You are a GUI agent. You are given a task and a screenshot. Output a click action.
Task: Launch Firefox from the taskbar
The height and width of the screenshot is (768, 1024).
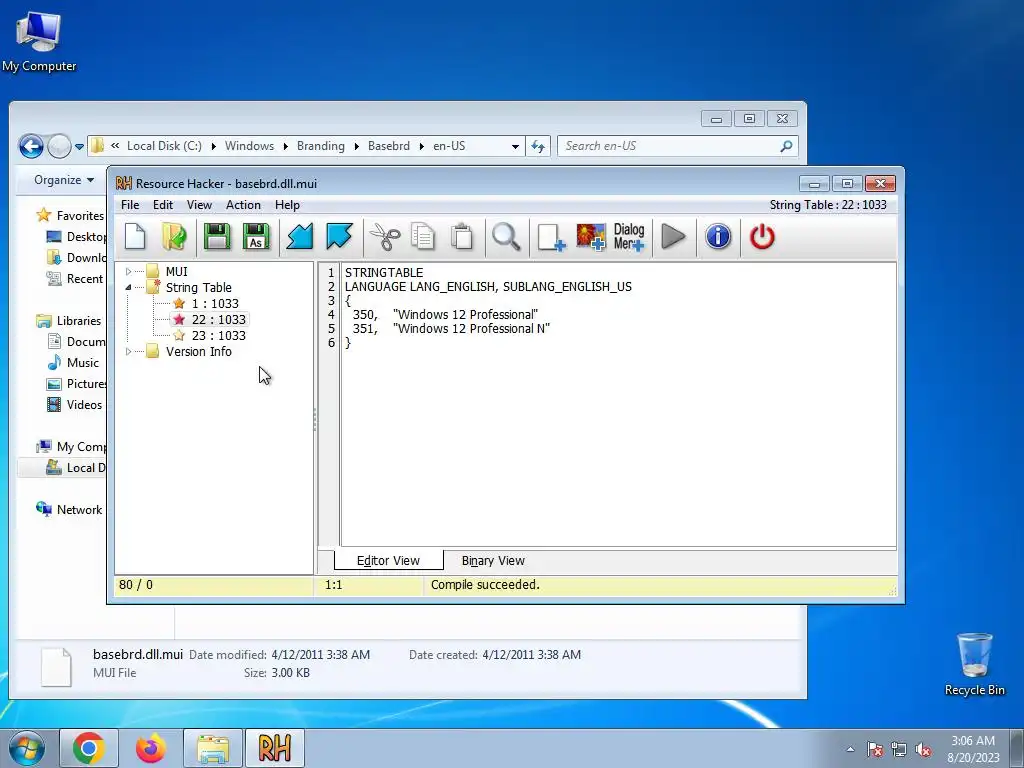[150, 748]
